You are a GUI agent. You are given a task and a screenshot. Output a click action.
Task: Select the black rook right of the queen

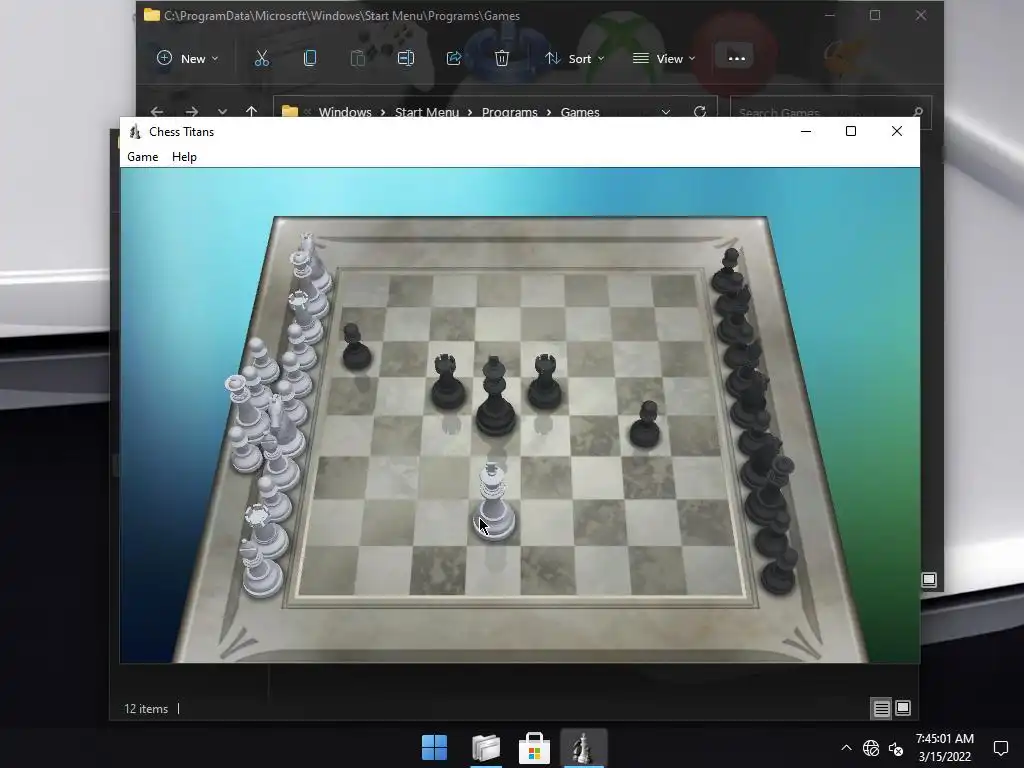pos(545,382)
